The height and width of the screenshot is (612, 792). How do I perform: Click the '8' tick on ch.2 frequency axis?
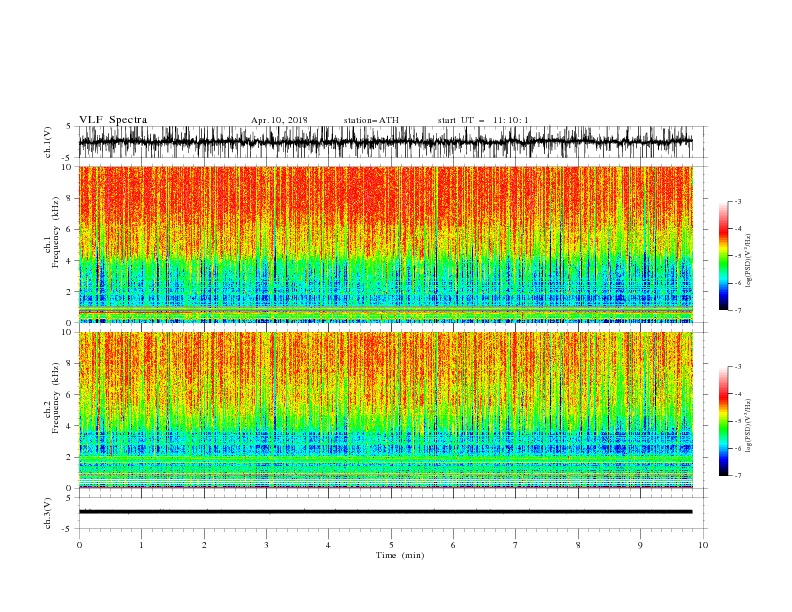(70, 364)
